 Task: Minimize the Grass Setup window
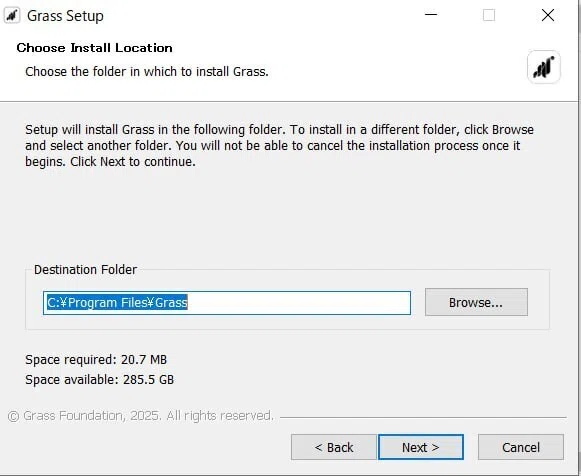point(431,15)
